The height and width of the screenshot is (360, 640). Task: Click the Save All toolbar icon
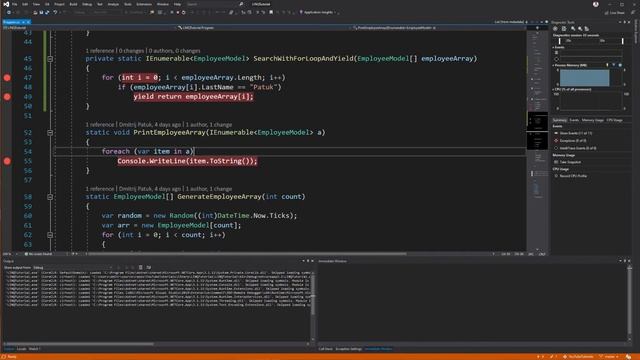(47, 12)
